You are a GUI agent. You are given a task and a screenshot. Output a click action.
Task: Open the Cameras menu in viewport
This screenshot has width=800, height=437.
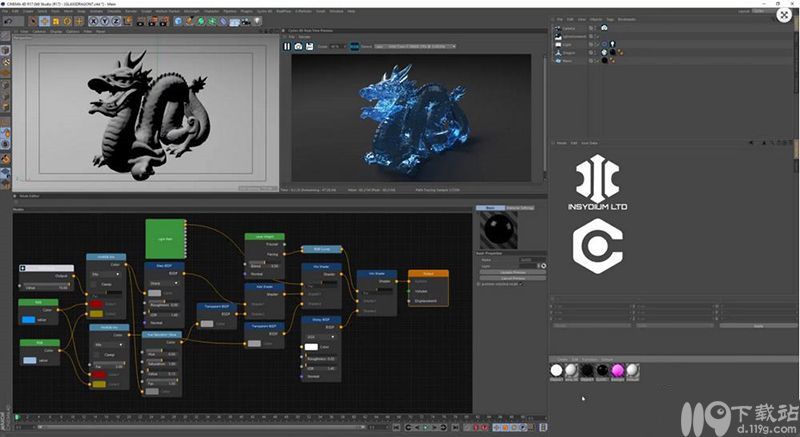pyautogui.click(x=39, y=31)
